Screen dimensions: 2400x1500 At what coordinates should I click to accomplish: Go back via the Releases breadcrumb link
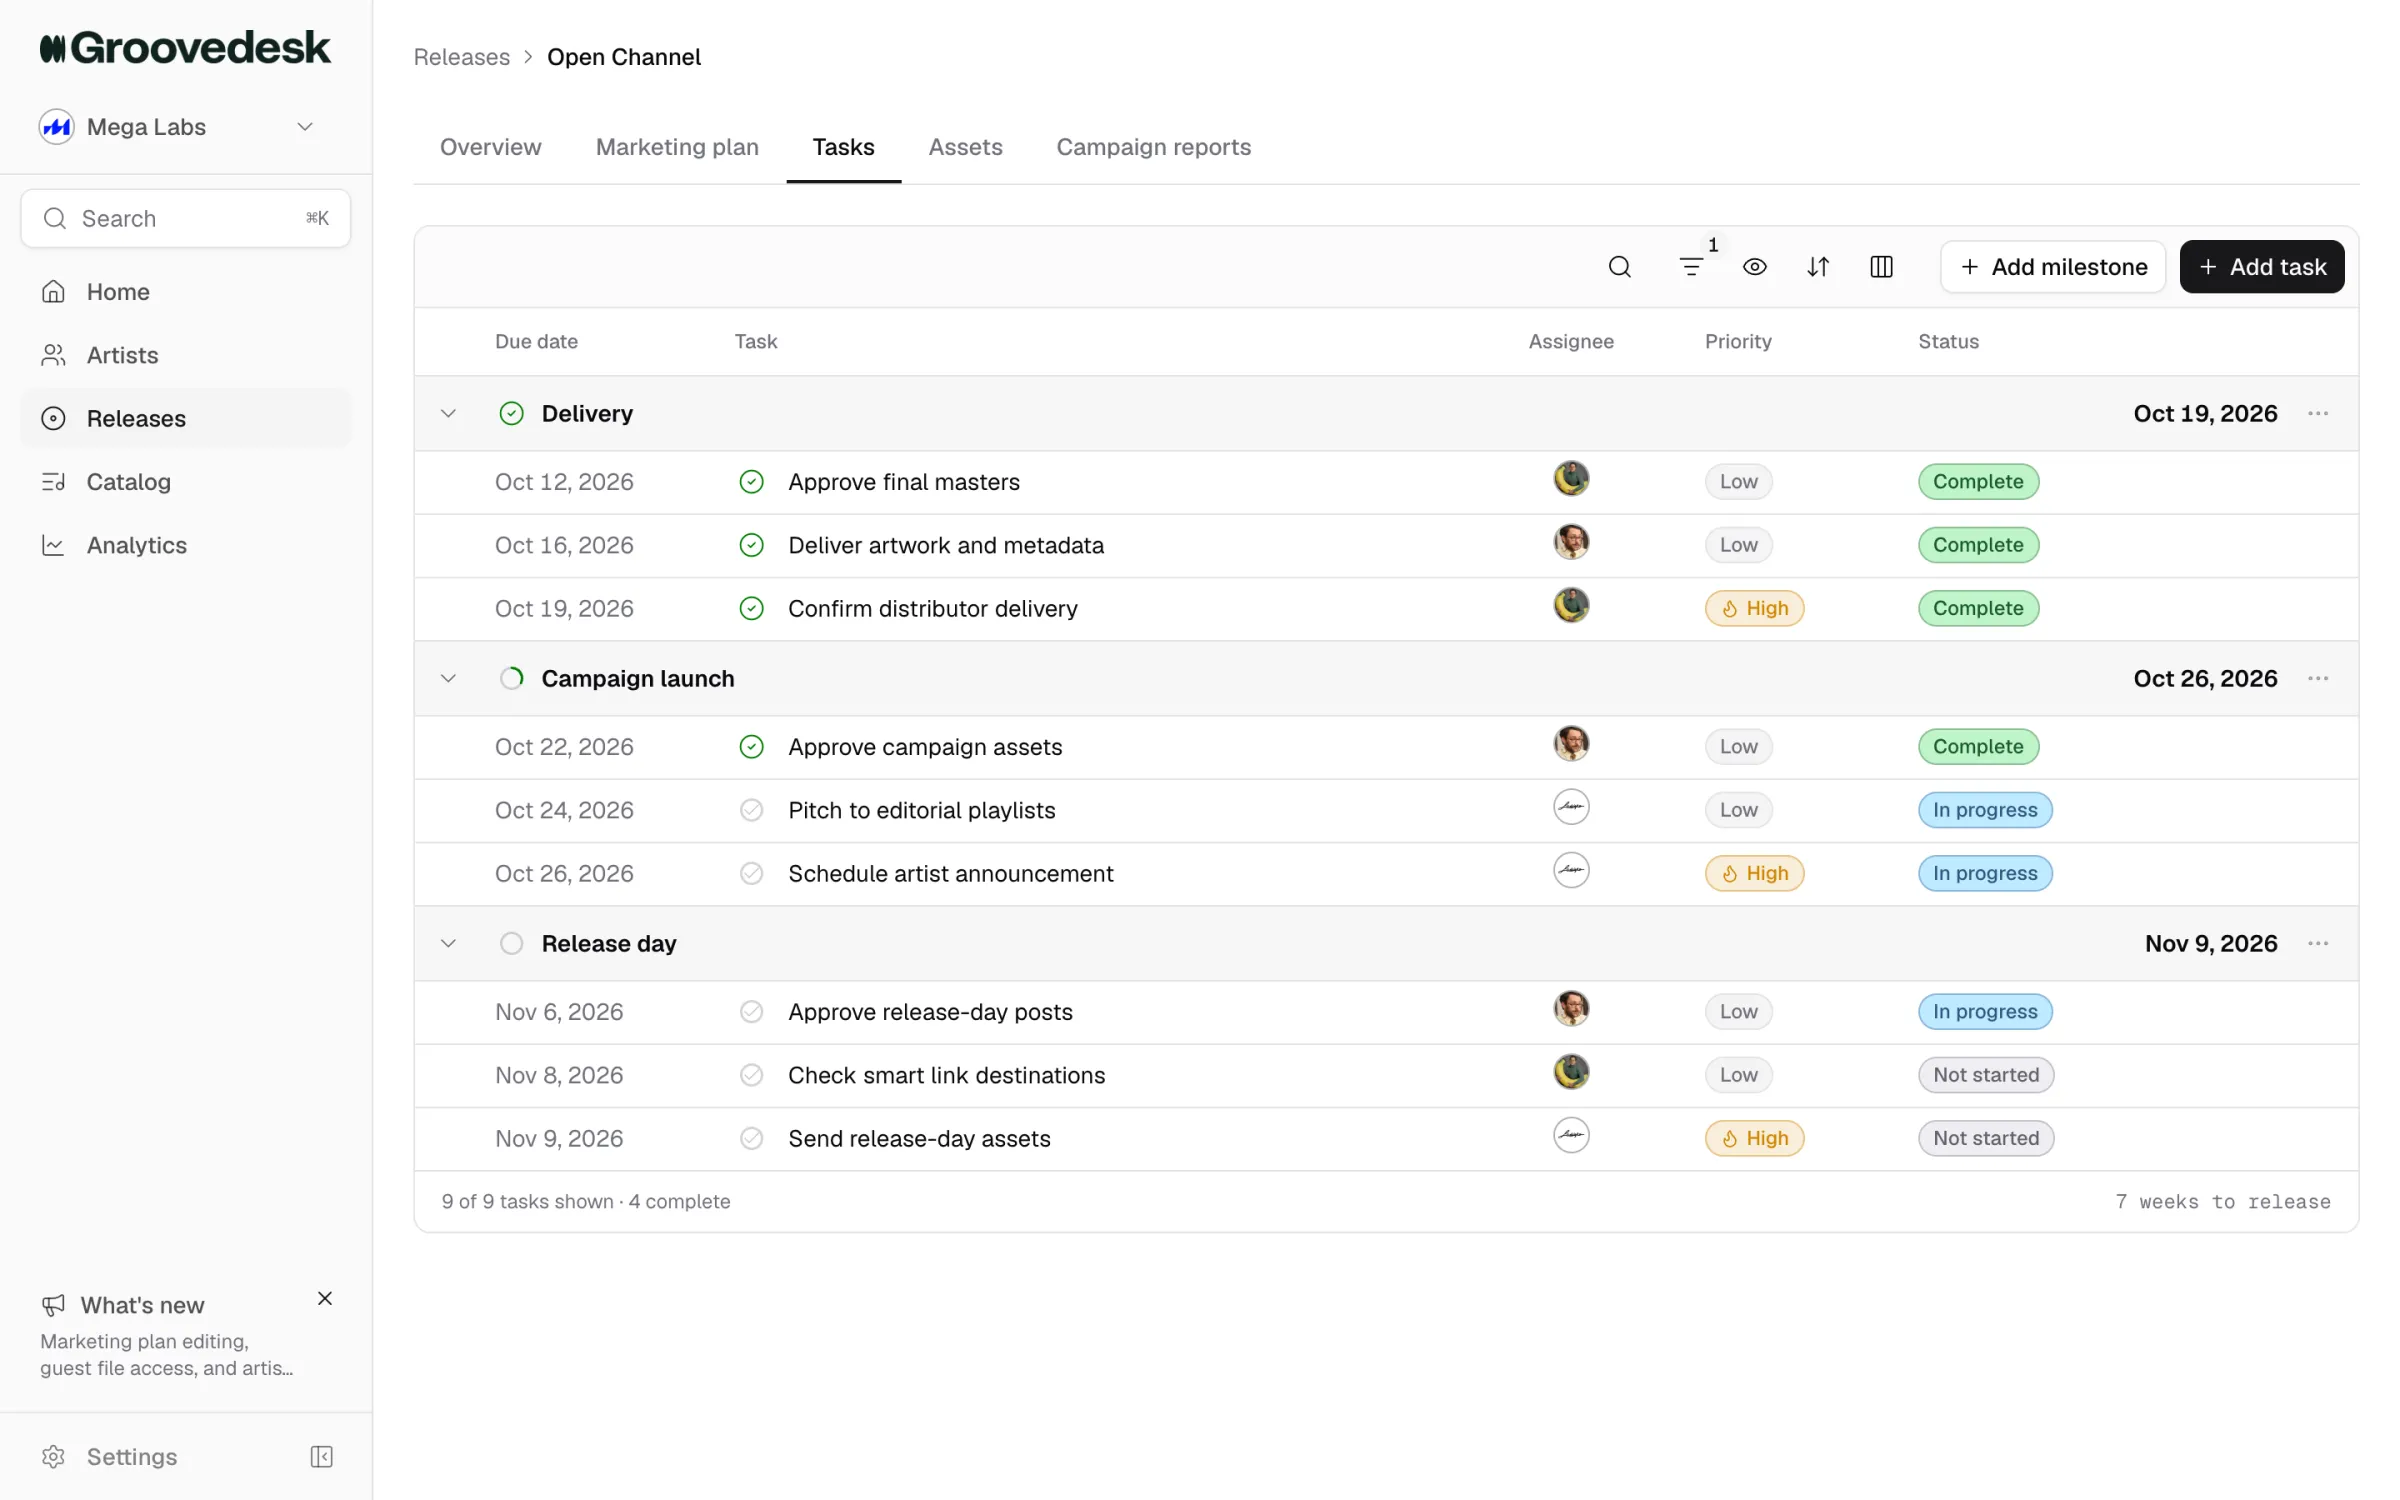click(462, 57)
